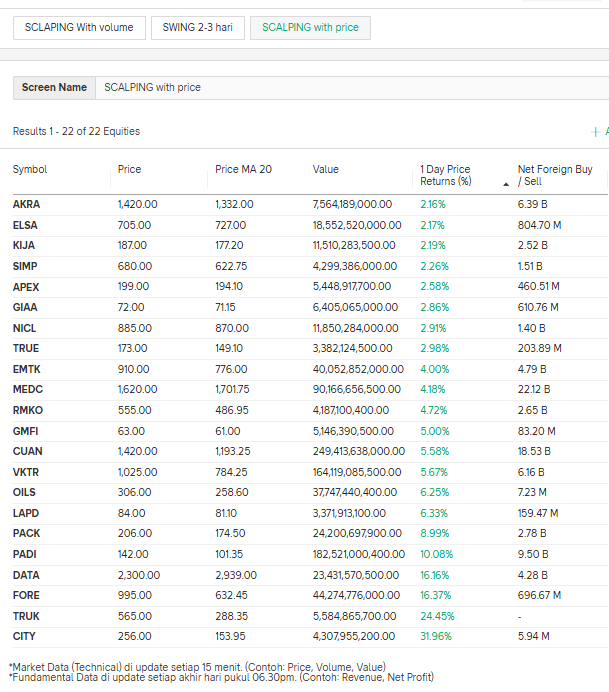Open the RMKO symbol

28,410
